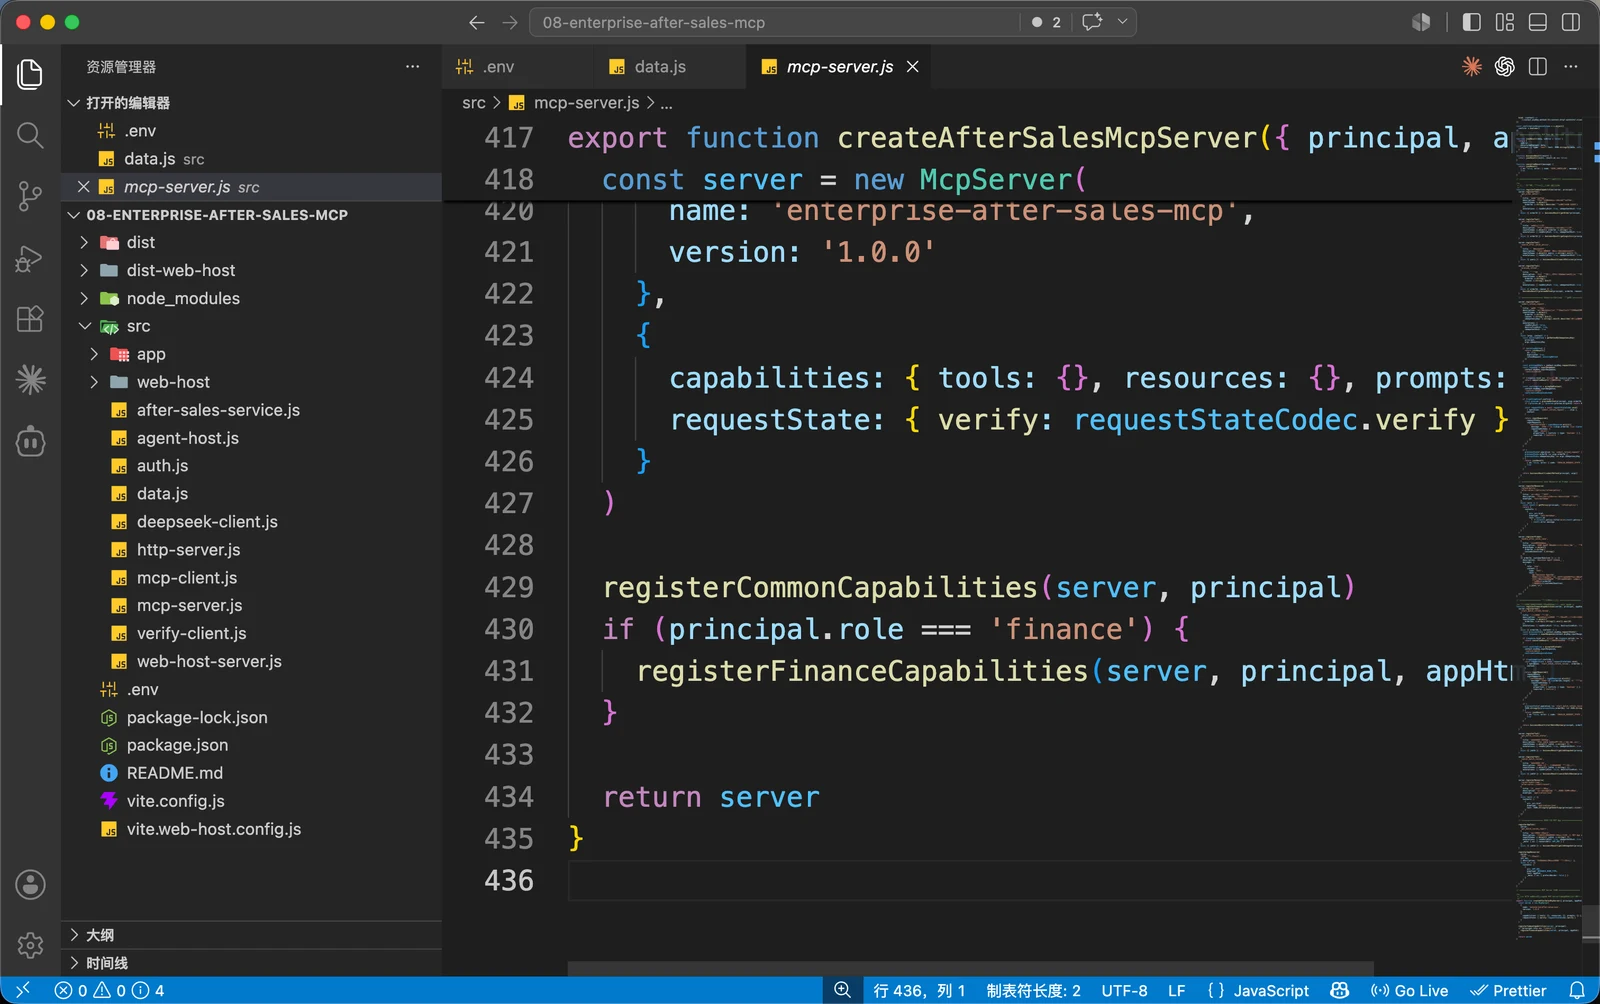Click Go Live in the status bar

1409,990
